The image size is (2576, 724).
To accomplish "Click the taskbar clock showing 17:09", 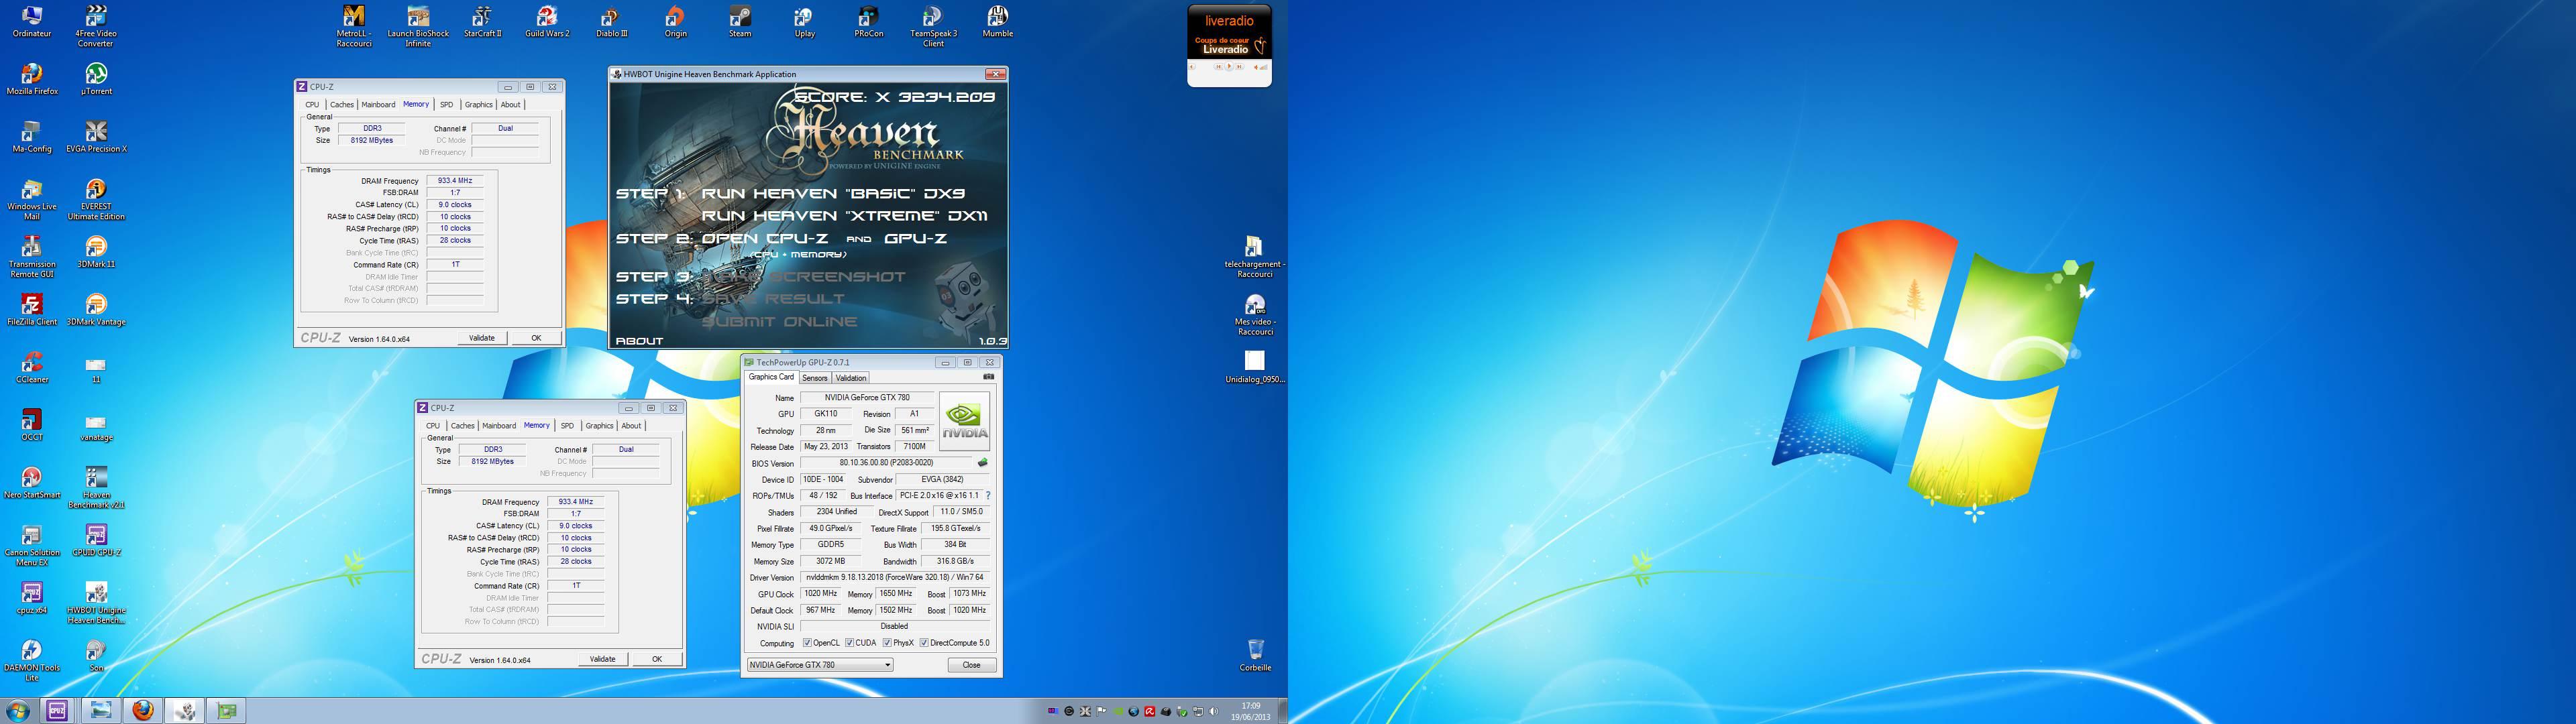I will point(1250,711).
